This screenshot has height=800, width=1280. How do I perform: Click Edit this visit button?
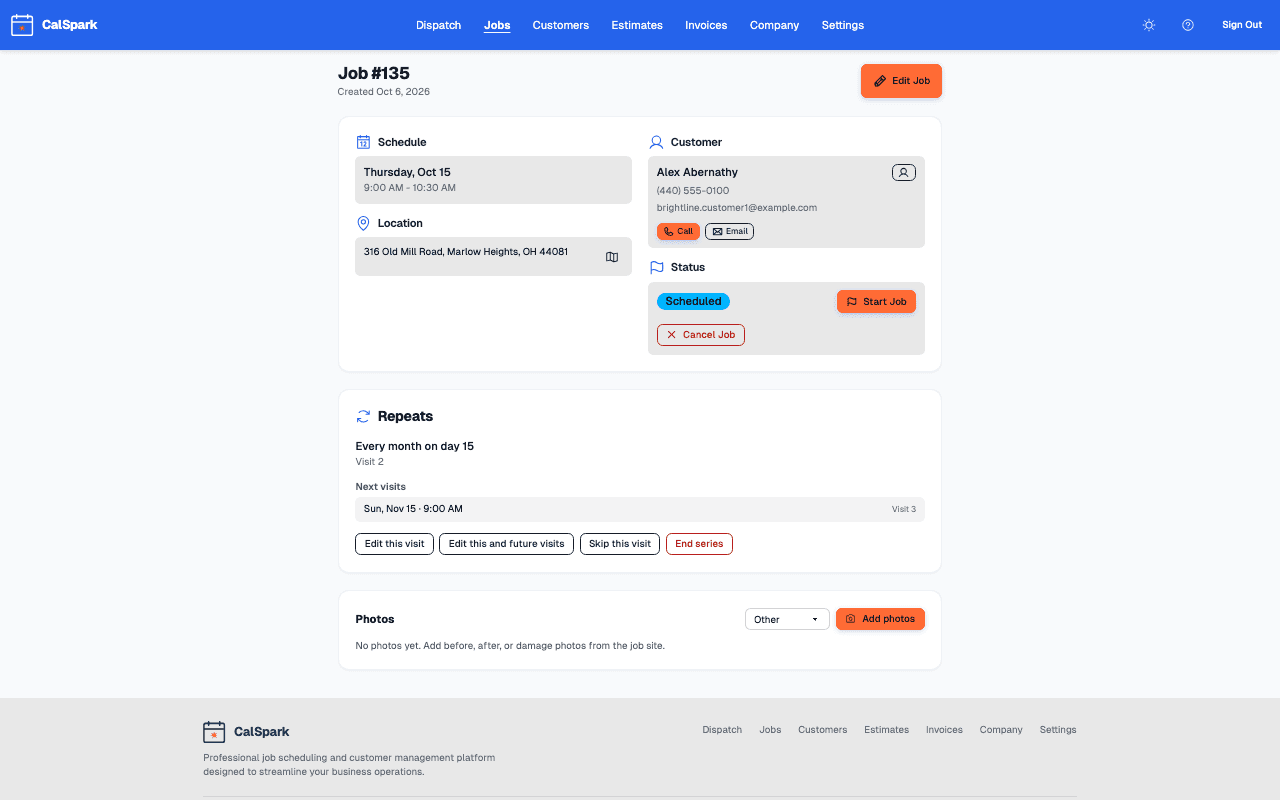(394, 544)
